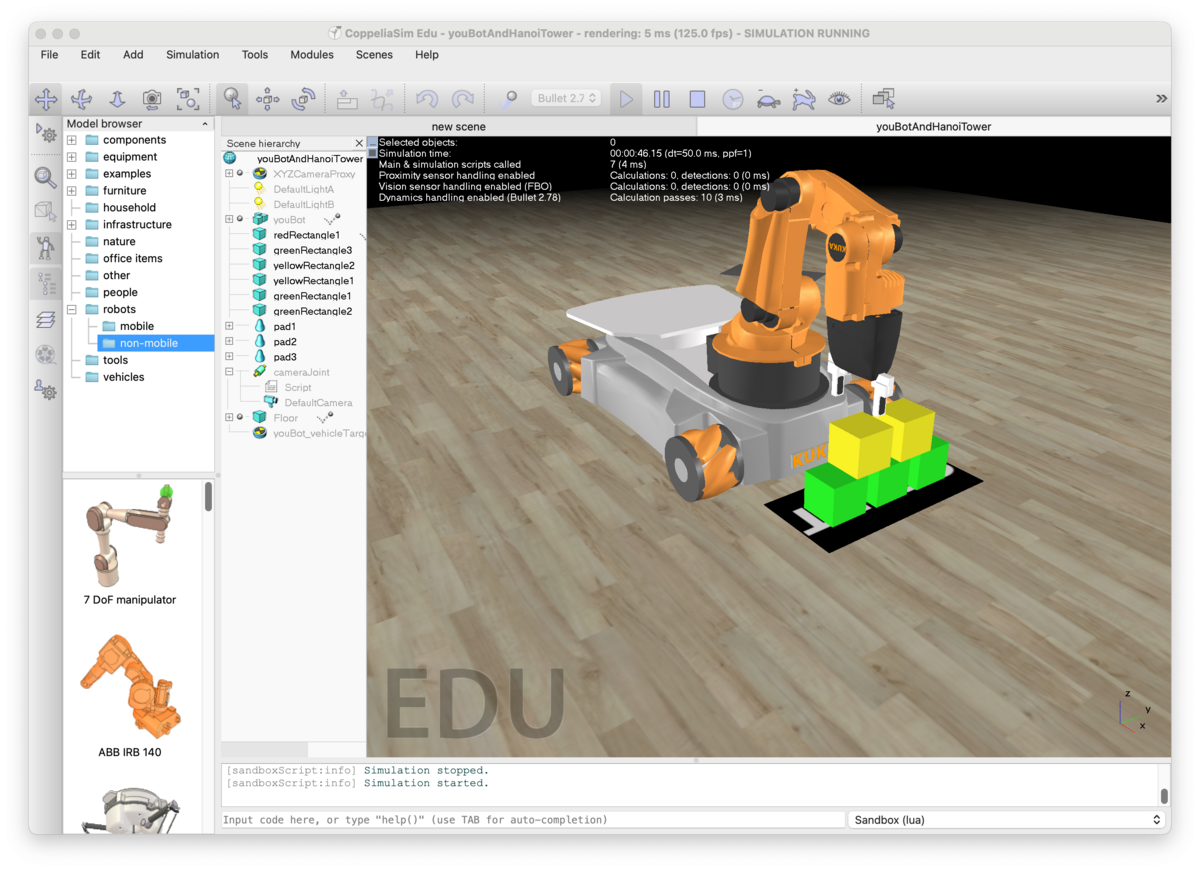The image size is (1200, 870).
Task: Toggle visualization with the eye icon
Action: [839, 99]
